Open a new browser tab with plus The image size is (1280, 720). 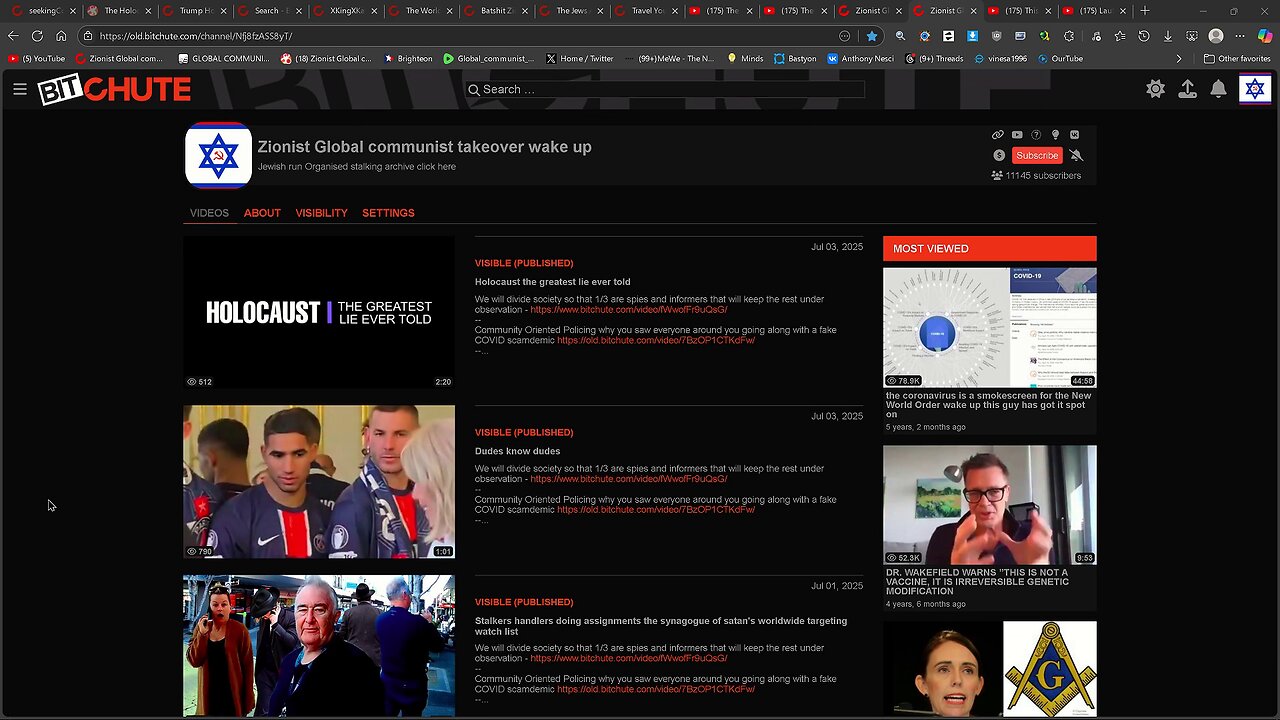pyautogui.click(x=1145, y=11)
